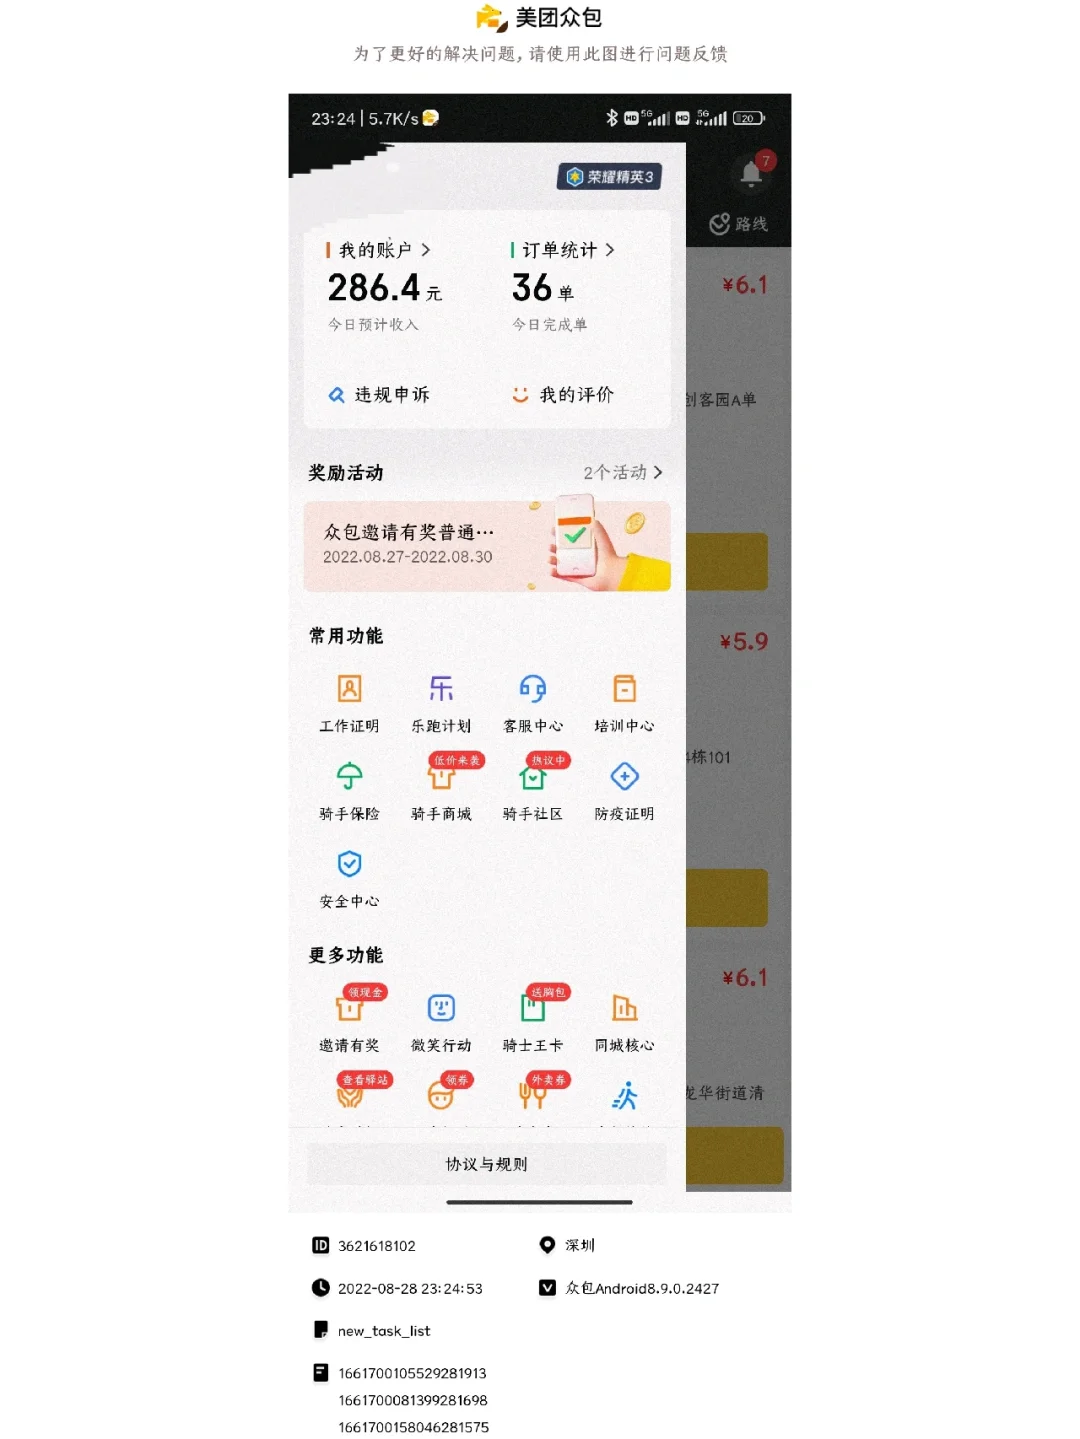Tap the 荣耀精英3 rank badge

point(609,177)
